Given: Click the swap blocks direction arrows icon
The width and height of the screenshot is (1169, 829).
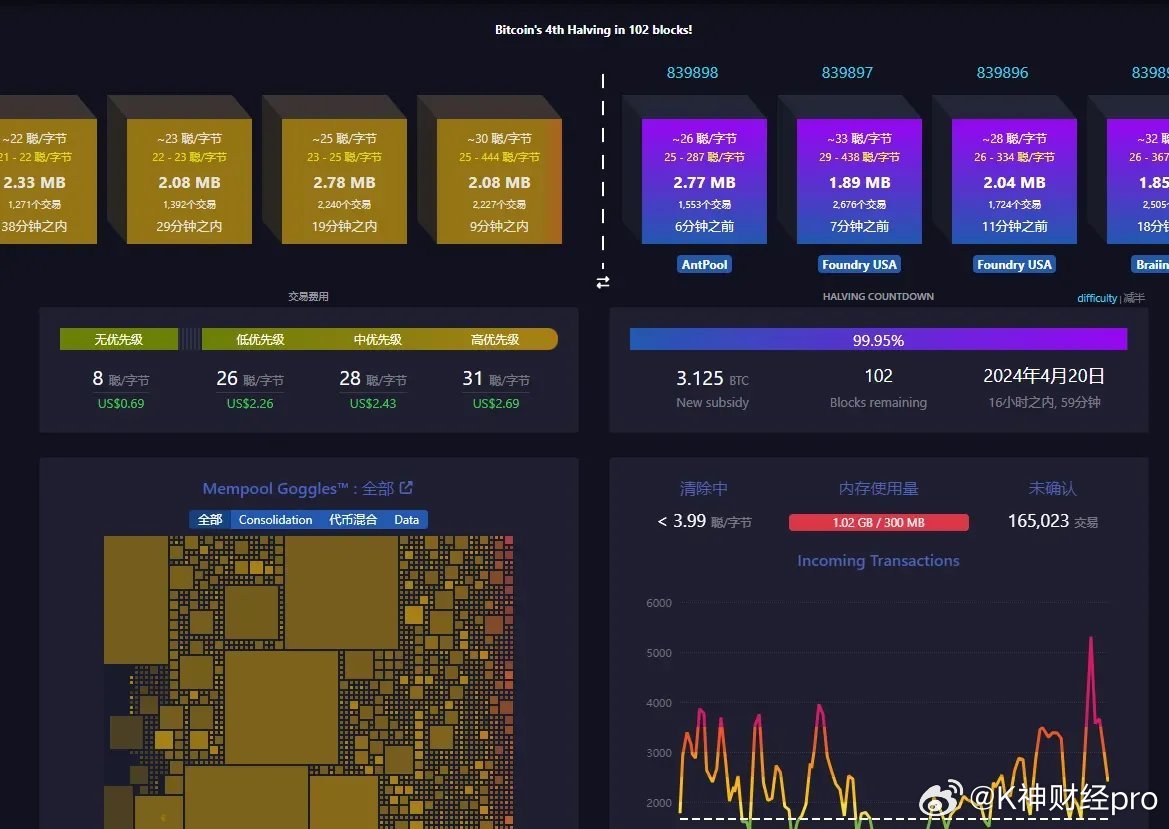Looking at the screenshot, I should pos(602,283).
